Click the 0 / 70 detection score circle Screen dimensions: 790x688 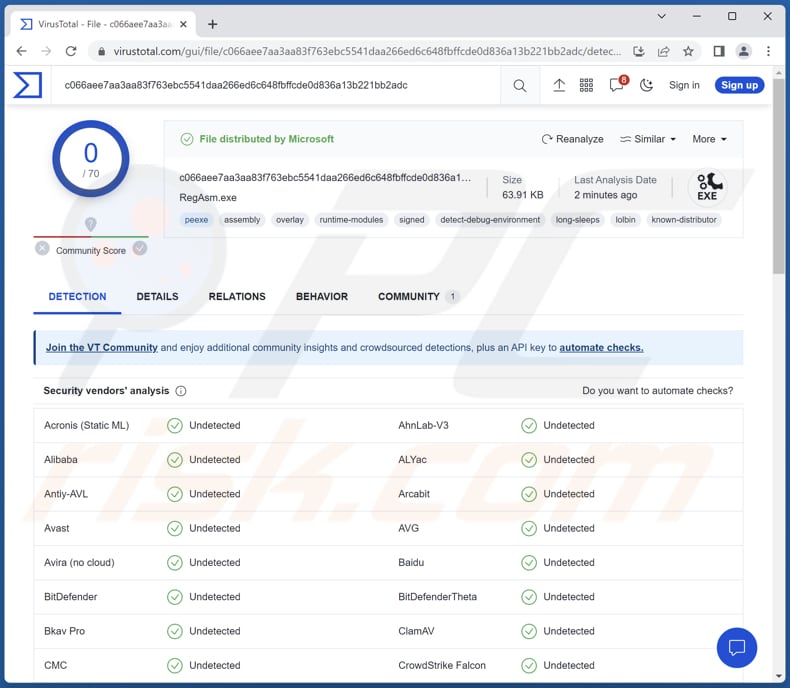[x=91, y=159]
